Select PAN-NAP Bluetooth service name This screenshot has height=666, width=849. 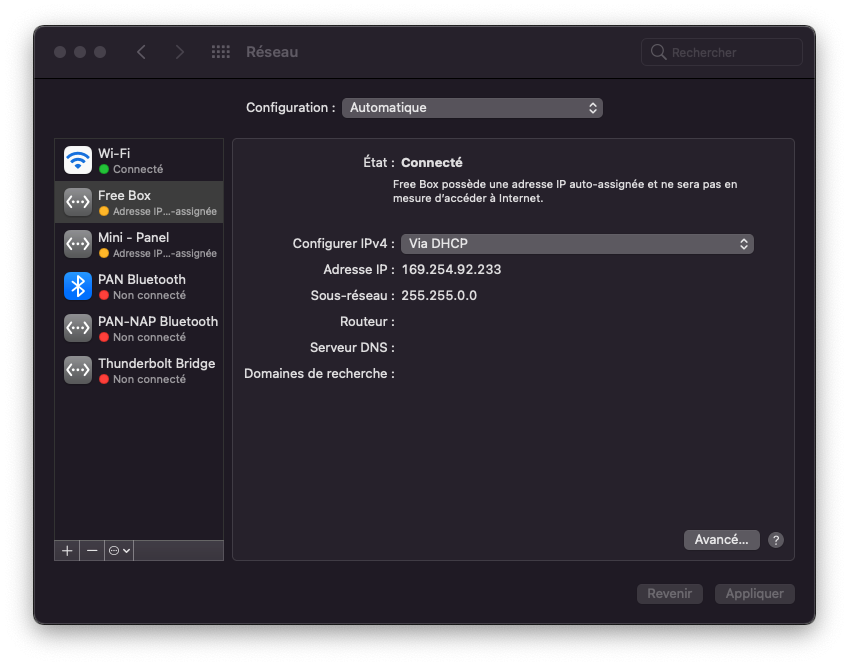click(158, 322)
